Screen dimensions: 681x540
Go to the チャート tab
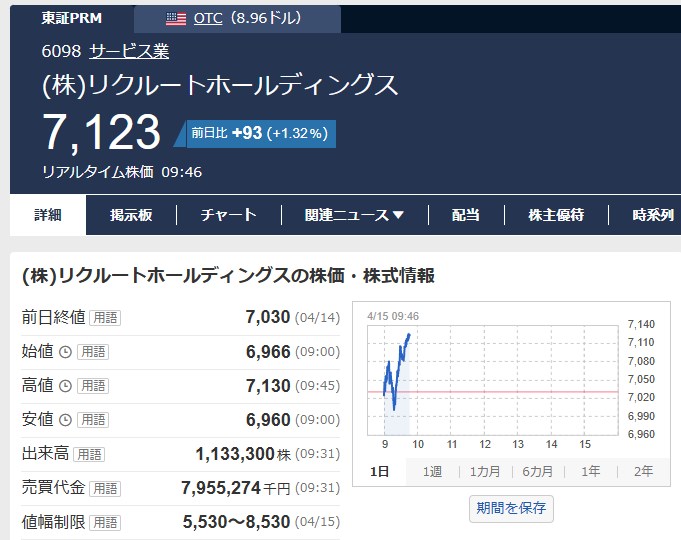(x=229, y=215)
